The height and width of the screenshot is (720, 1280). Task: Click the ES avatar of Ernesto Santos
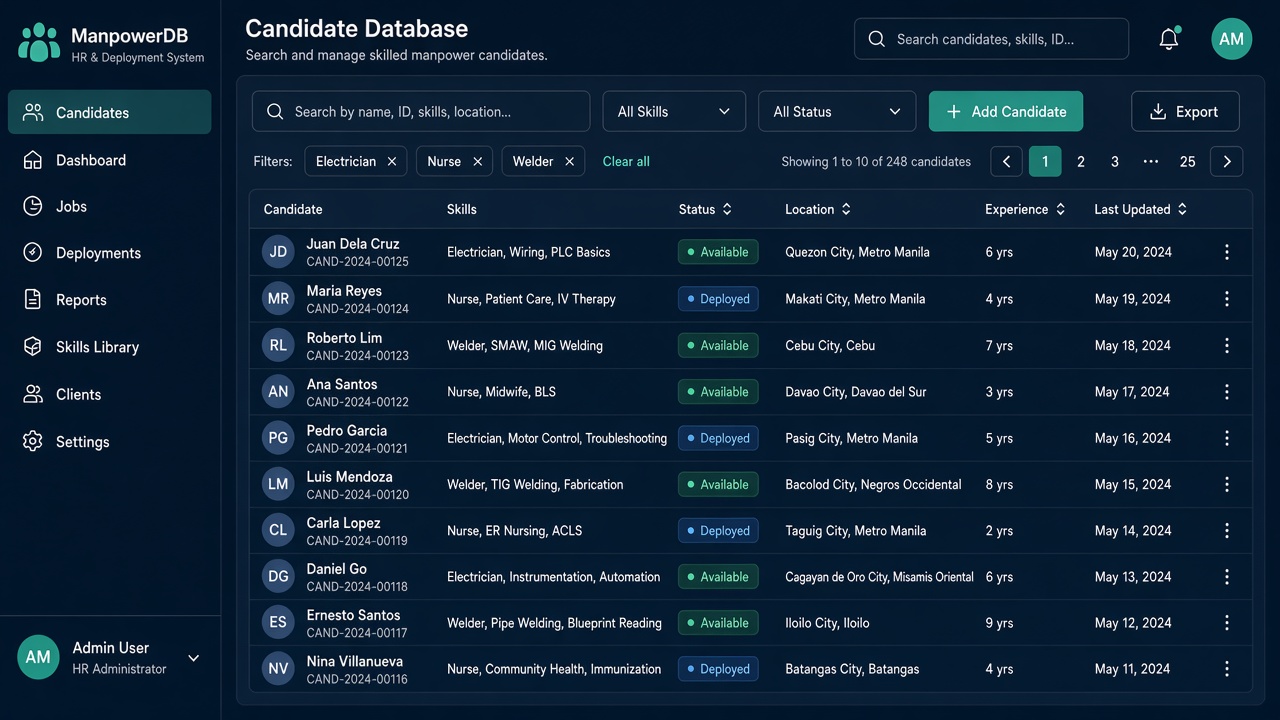point(278,622)
